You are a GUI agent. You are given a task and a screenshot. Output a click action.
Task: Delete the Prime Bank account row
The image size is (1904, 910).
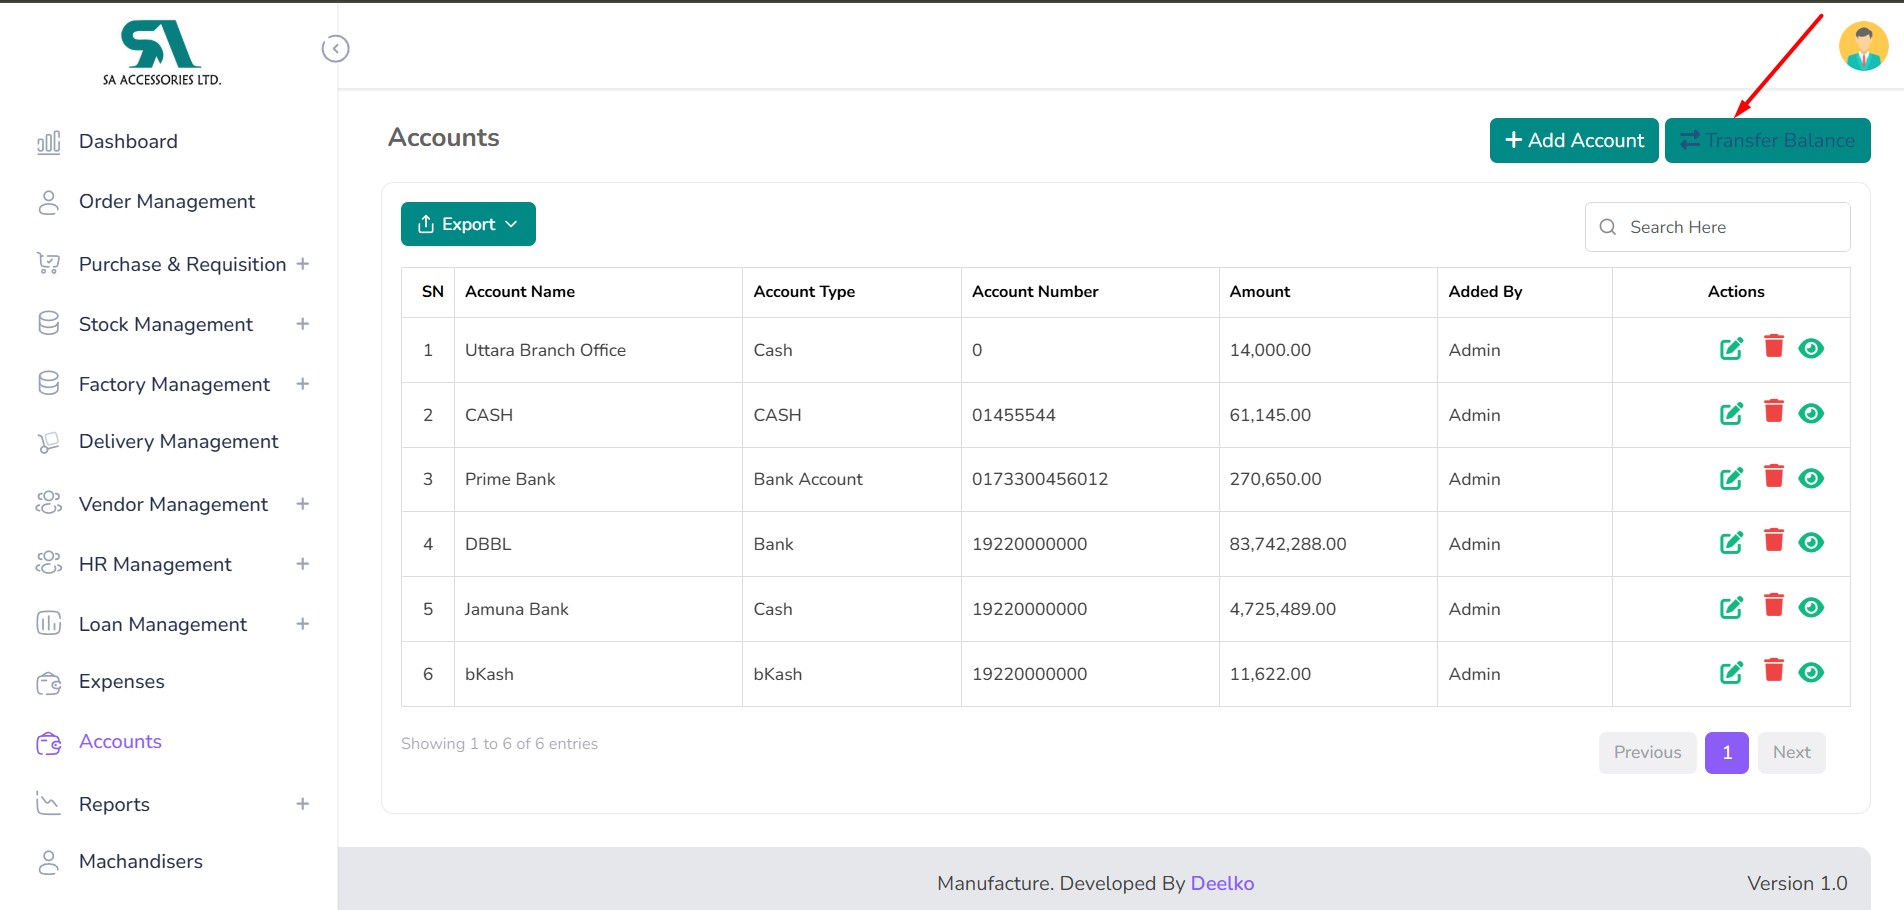(x=1773, y=477)
